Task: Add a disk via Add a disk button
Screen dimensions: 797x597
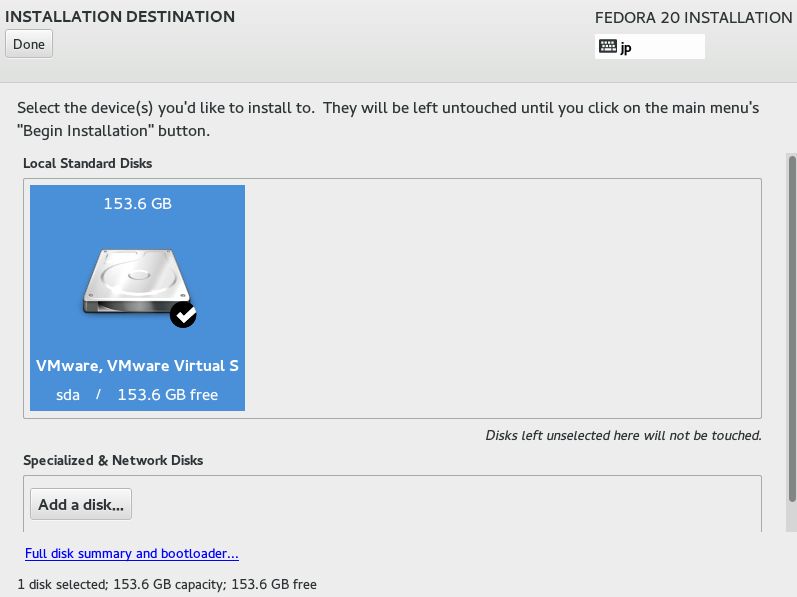Action: tap(81, 504)
